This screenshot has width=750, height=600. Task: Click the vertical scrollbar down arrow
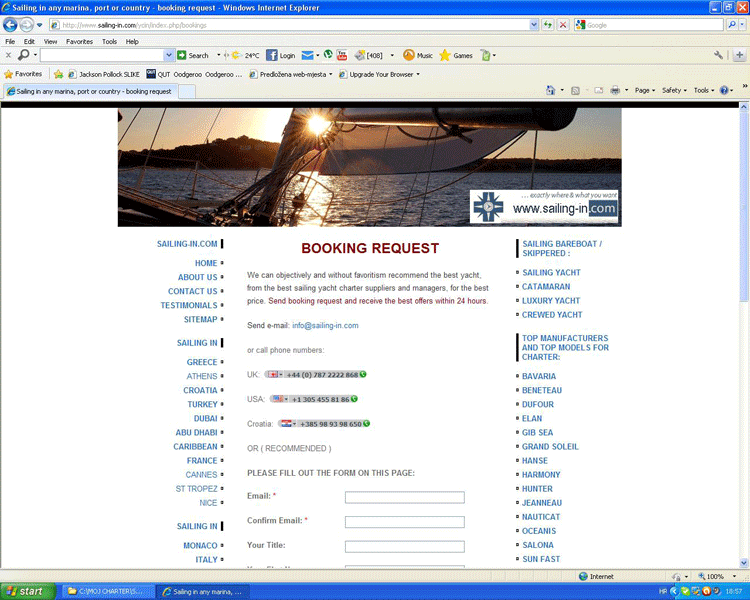[744, 563]
